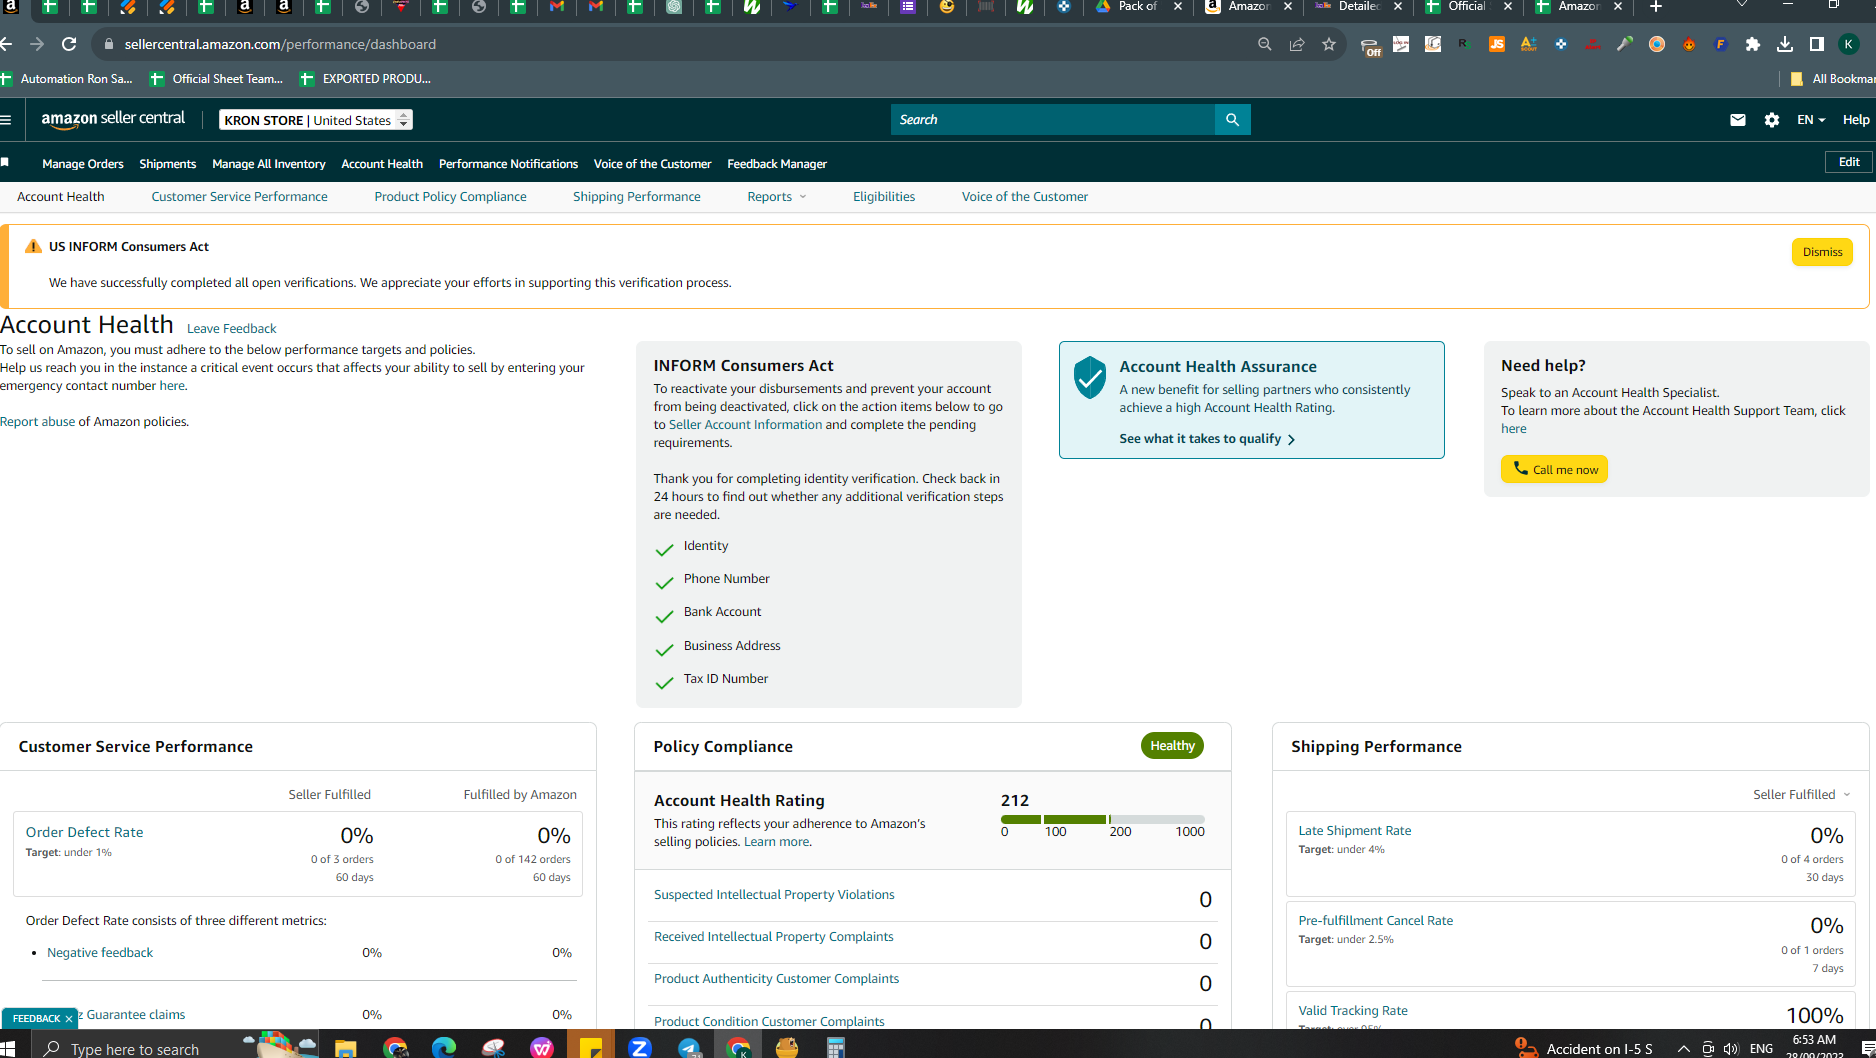Go forward with the browser forward arrow
The width and height of the screenshot is (1876, 1058).
37,44
